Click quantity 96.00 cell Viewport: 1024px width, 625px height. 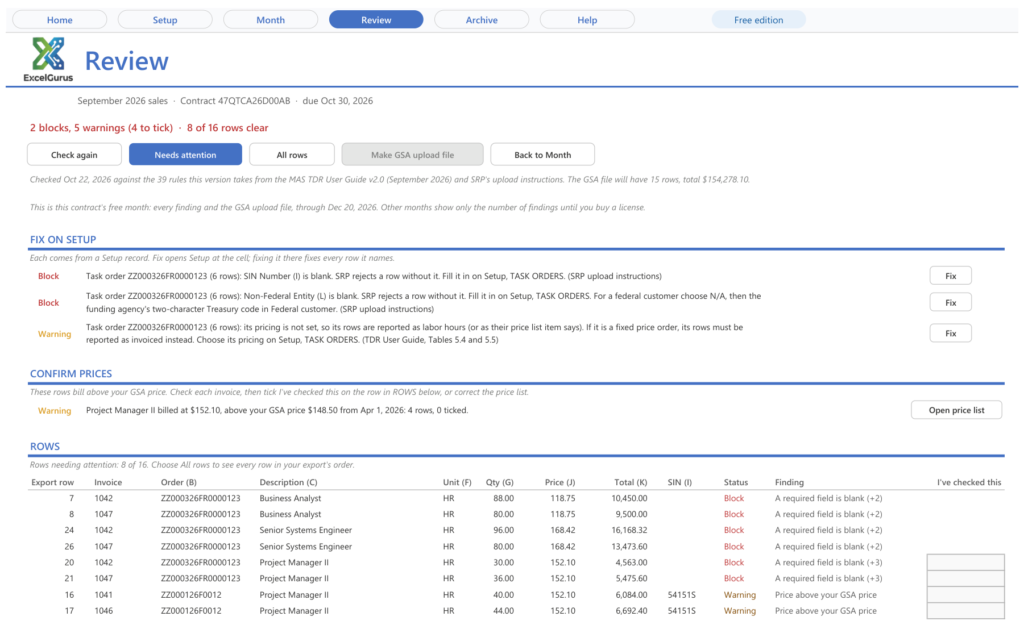[503, 530]
